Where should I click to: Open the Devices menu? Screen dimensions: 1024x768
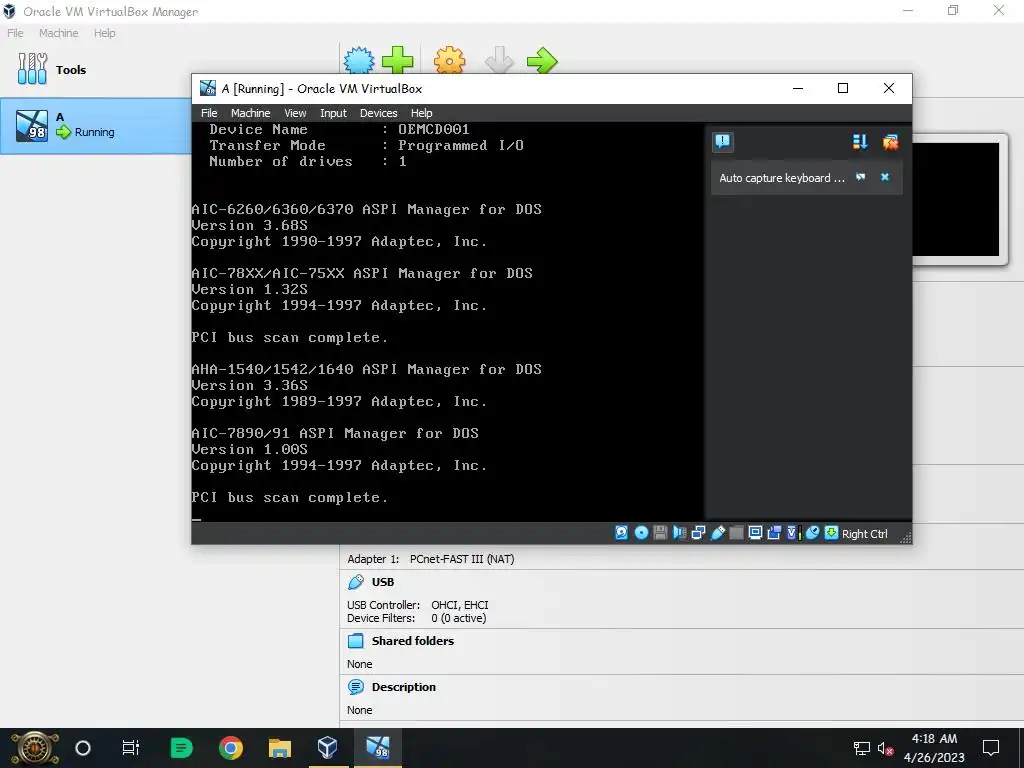point(378,113)
